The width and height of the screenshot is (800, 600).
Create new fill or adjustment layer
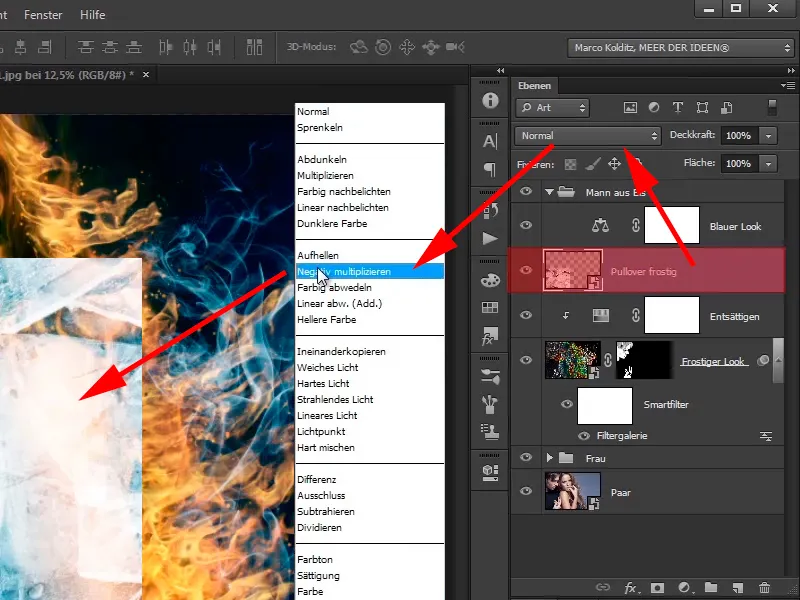(685, 588)
